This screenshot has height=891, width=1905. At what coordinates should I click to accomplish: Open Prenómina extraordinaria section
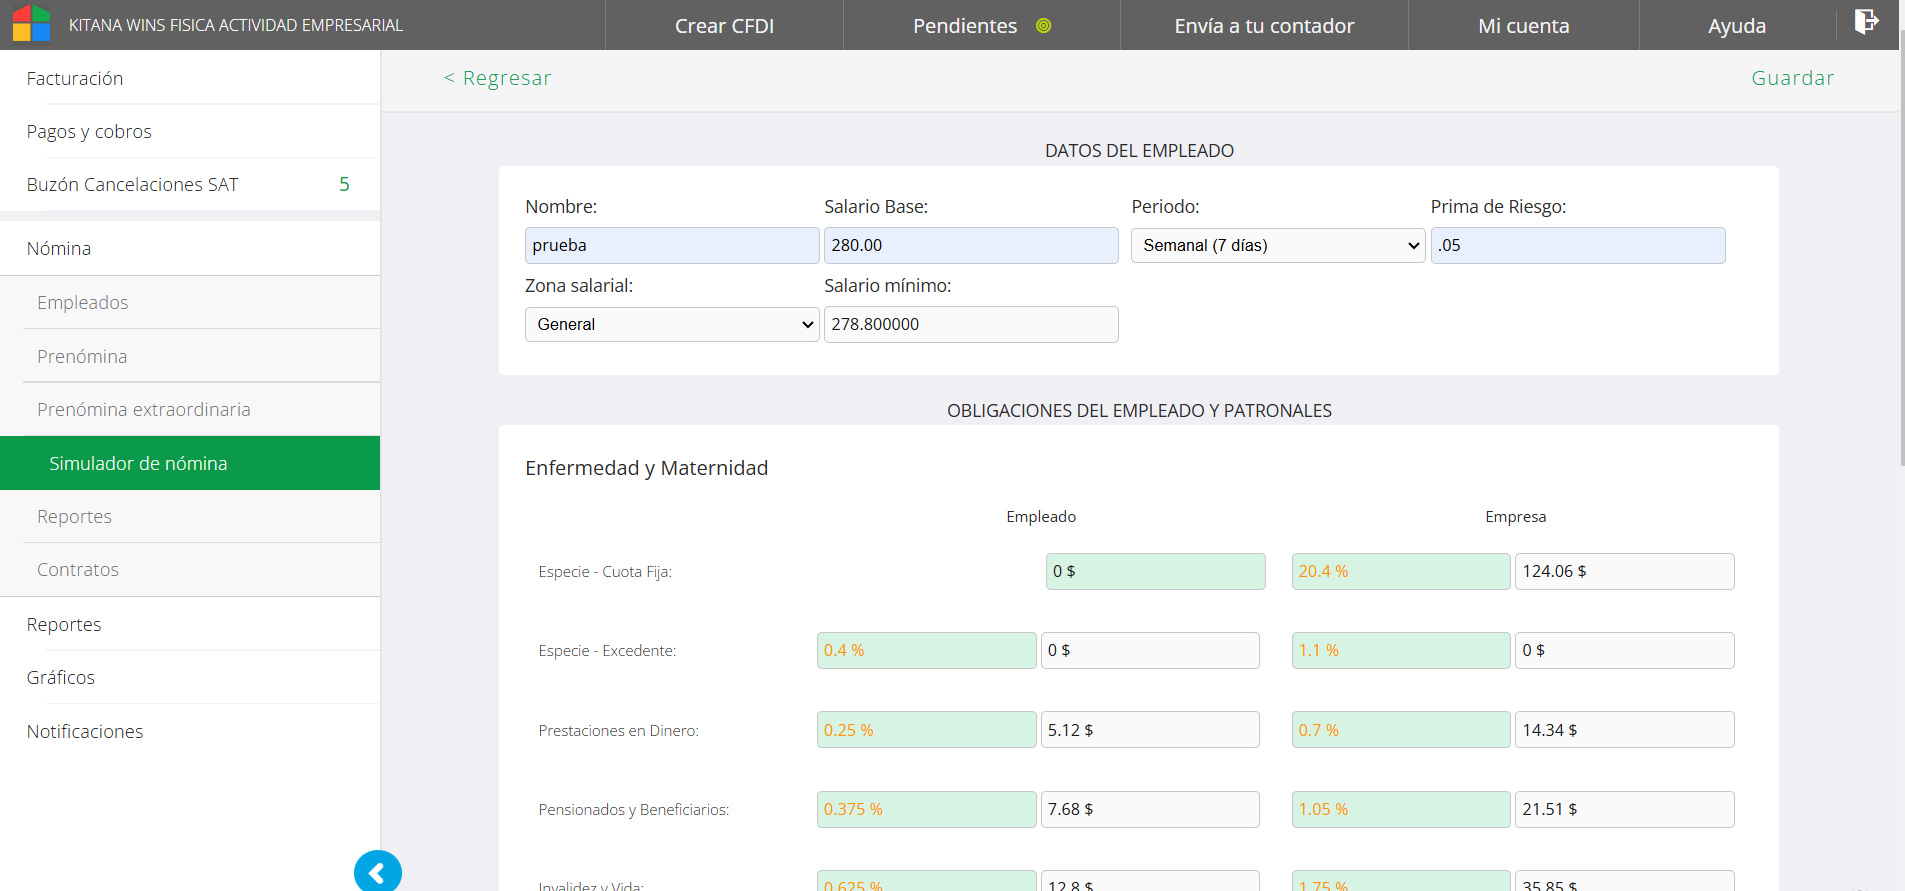144,410
